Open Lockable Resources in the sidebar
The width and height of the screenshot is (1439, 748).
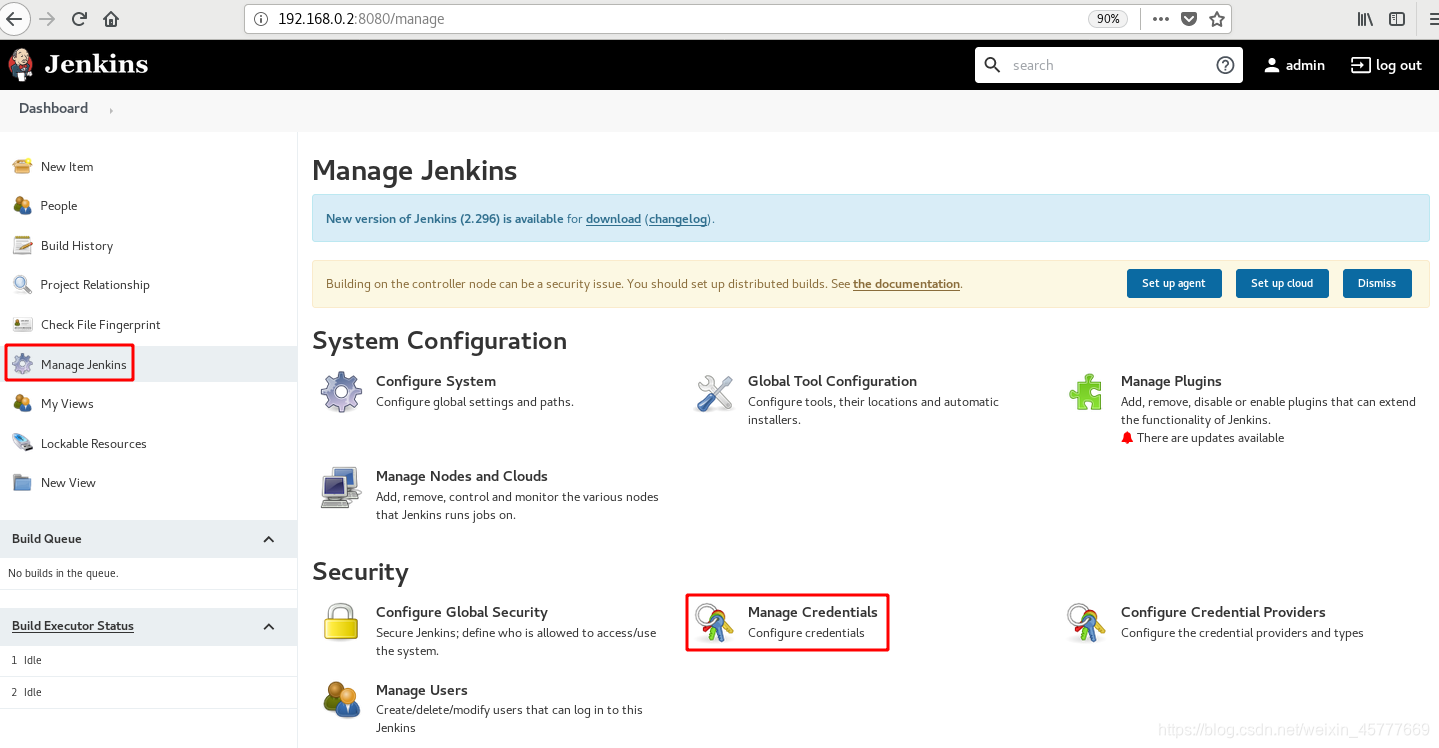coord(94,444)
